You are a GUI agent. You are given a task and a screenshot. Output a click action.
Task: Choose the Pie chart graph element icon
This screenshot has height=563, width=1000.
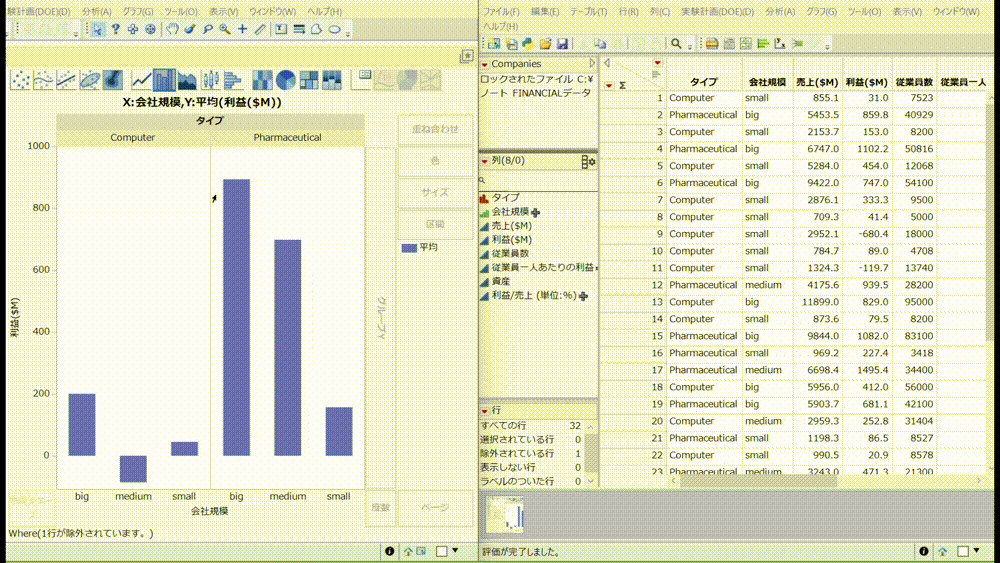click(285, 80)
